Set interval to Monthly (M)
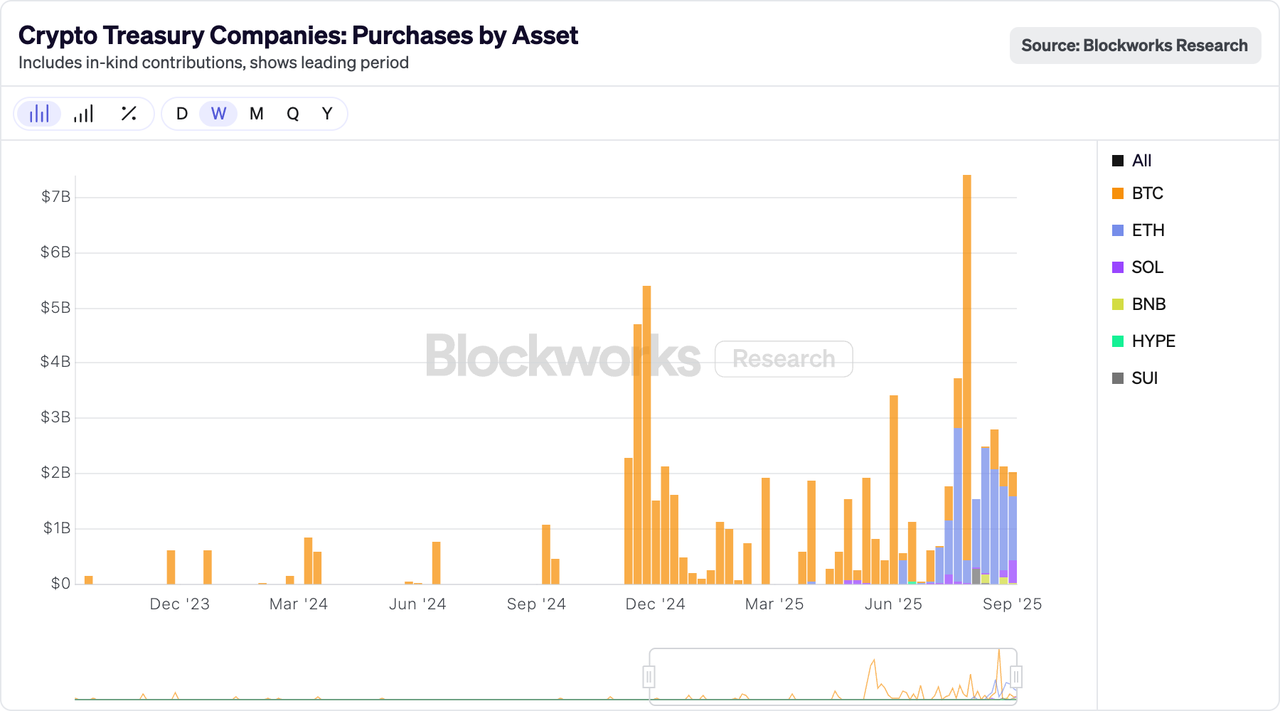 pyautogui.click(x=256, y=114)
